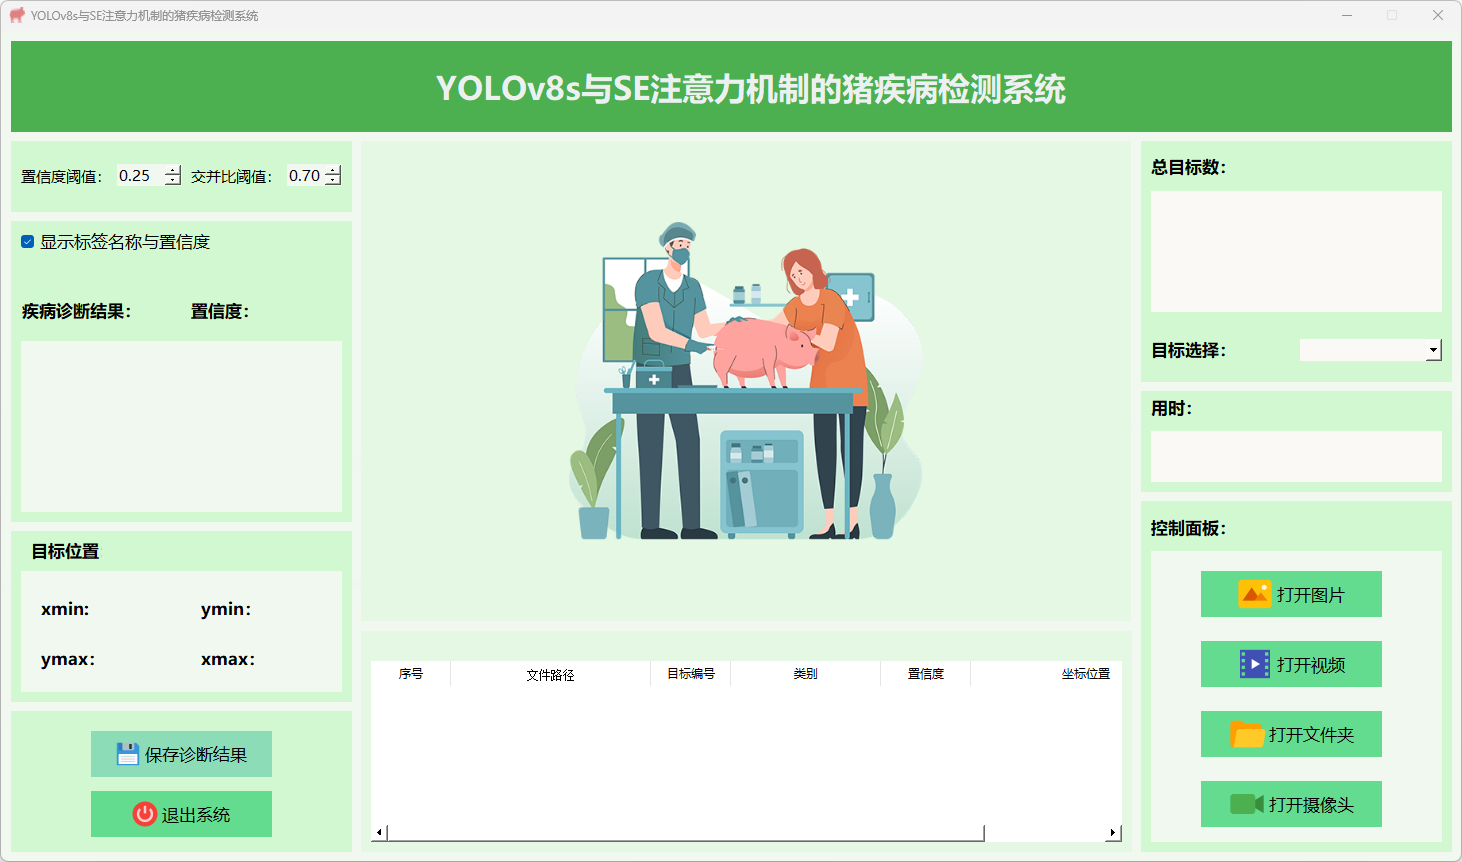Open a video with 打开视频 button

coord(1291,664)
